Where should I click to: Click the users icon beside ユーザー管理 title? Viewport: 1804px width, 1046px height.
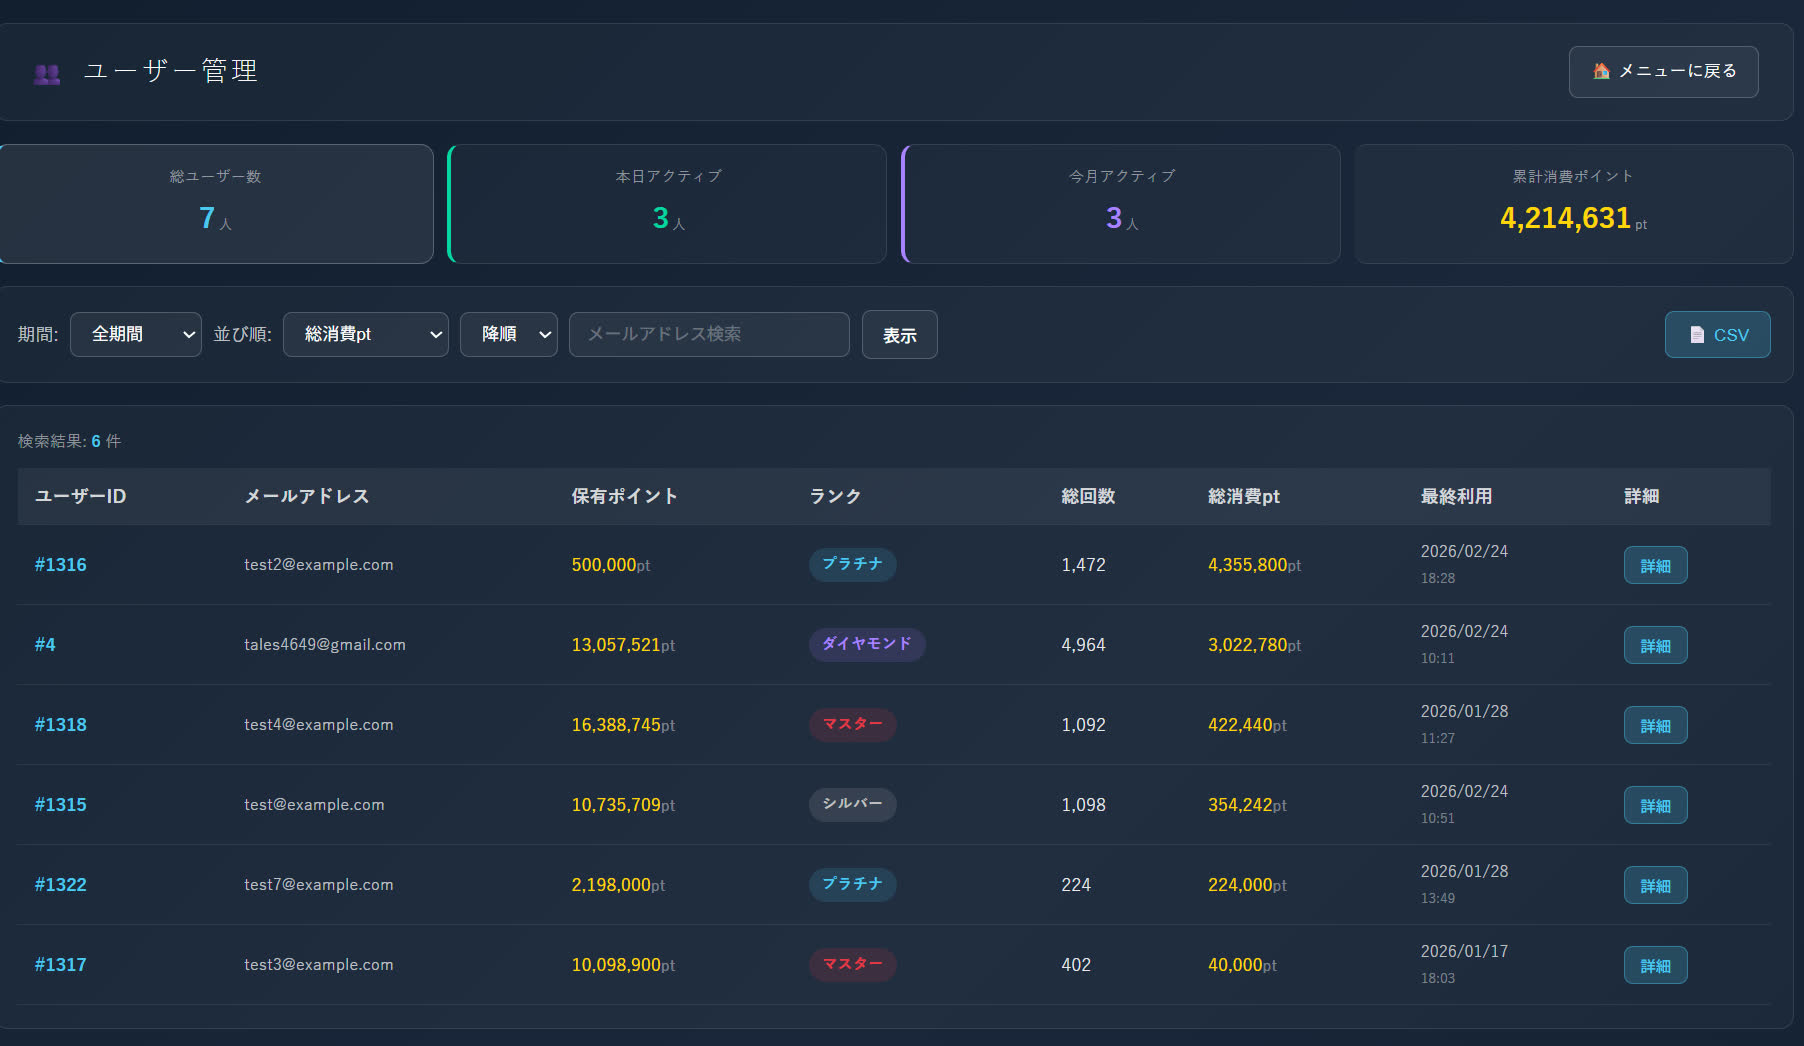(x=47, y=73)
